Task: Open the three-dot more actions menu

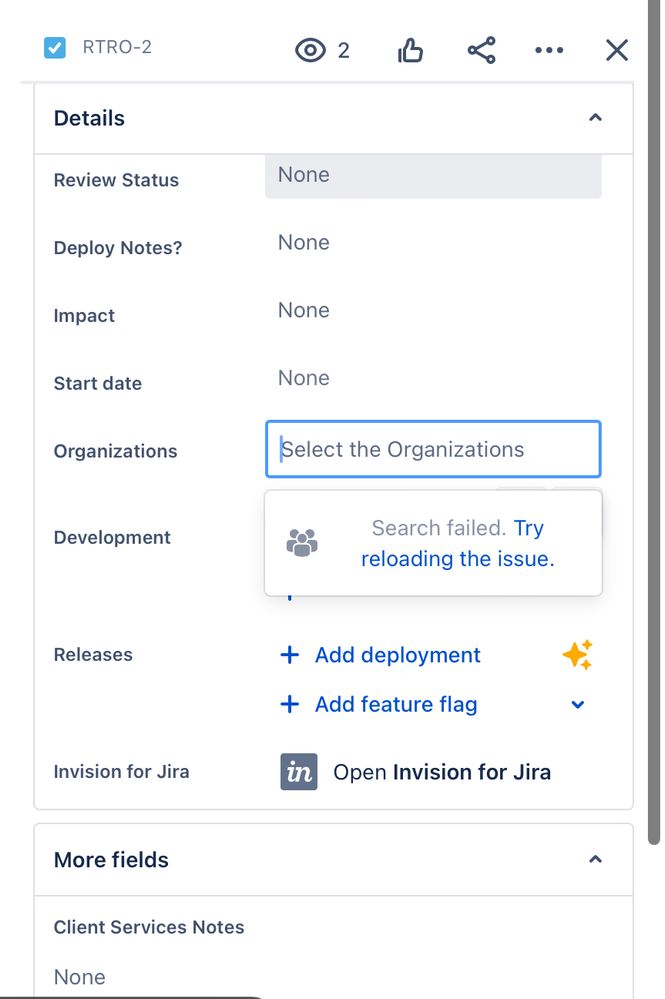Action: click(x=549, y=50)
